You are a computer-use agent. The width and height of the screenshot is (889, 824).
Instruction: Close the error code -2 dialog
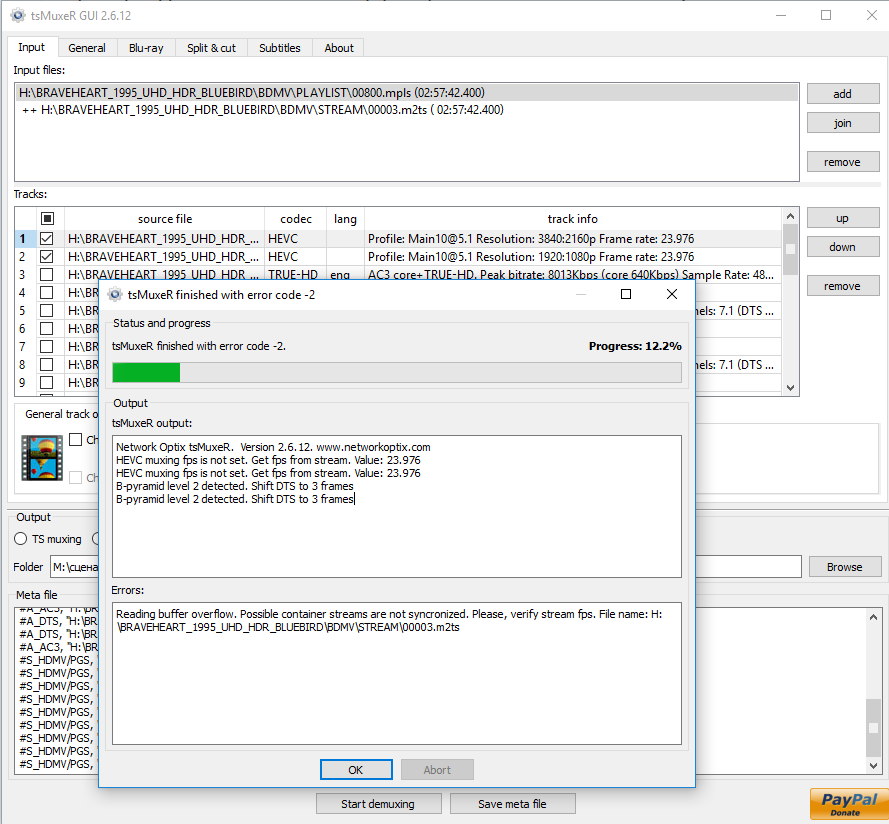point(672,294)
